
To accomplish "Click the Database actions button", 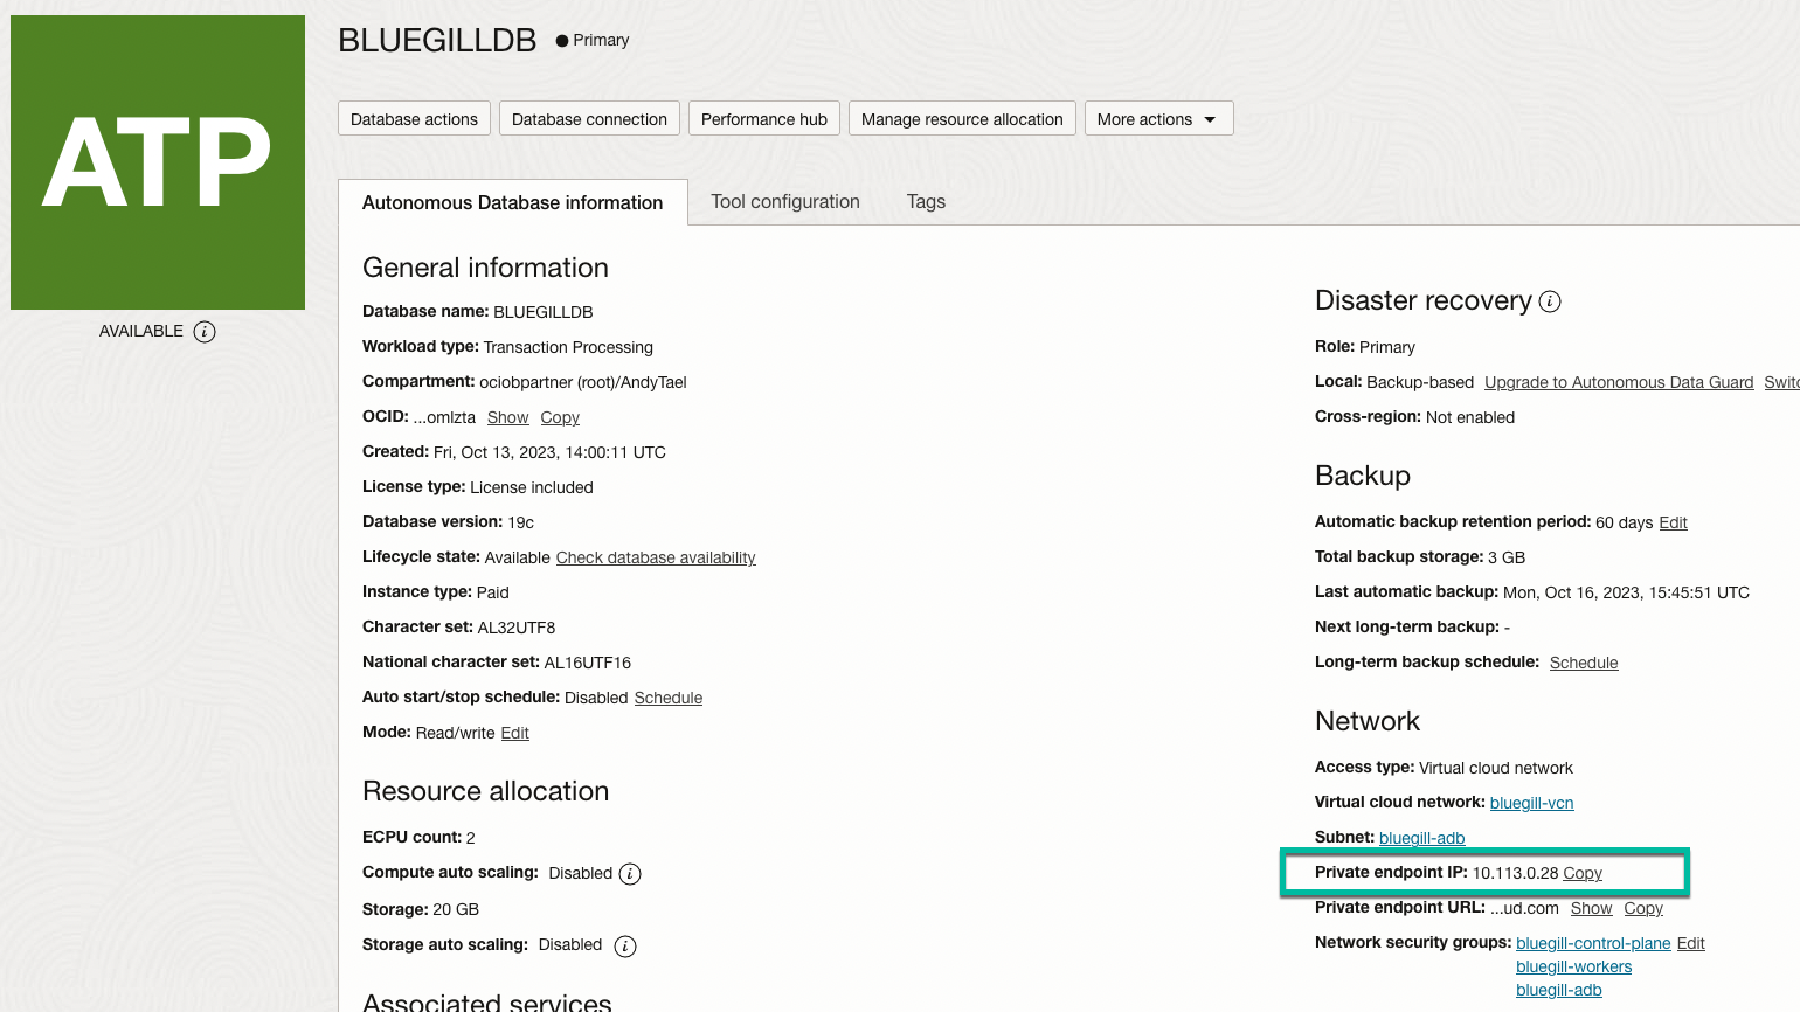I will click(x=414, y=119).
